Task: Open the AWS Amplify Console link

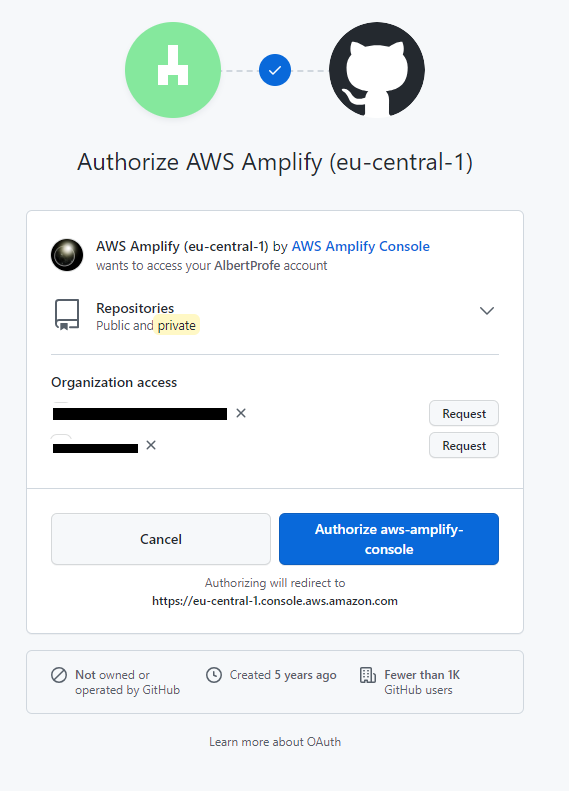Action: 361,246
